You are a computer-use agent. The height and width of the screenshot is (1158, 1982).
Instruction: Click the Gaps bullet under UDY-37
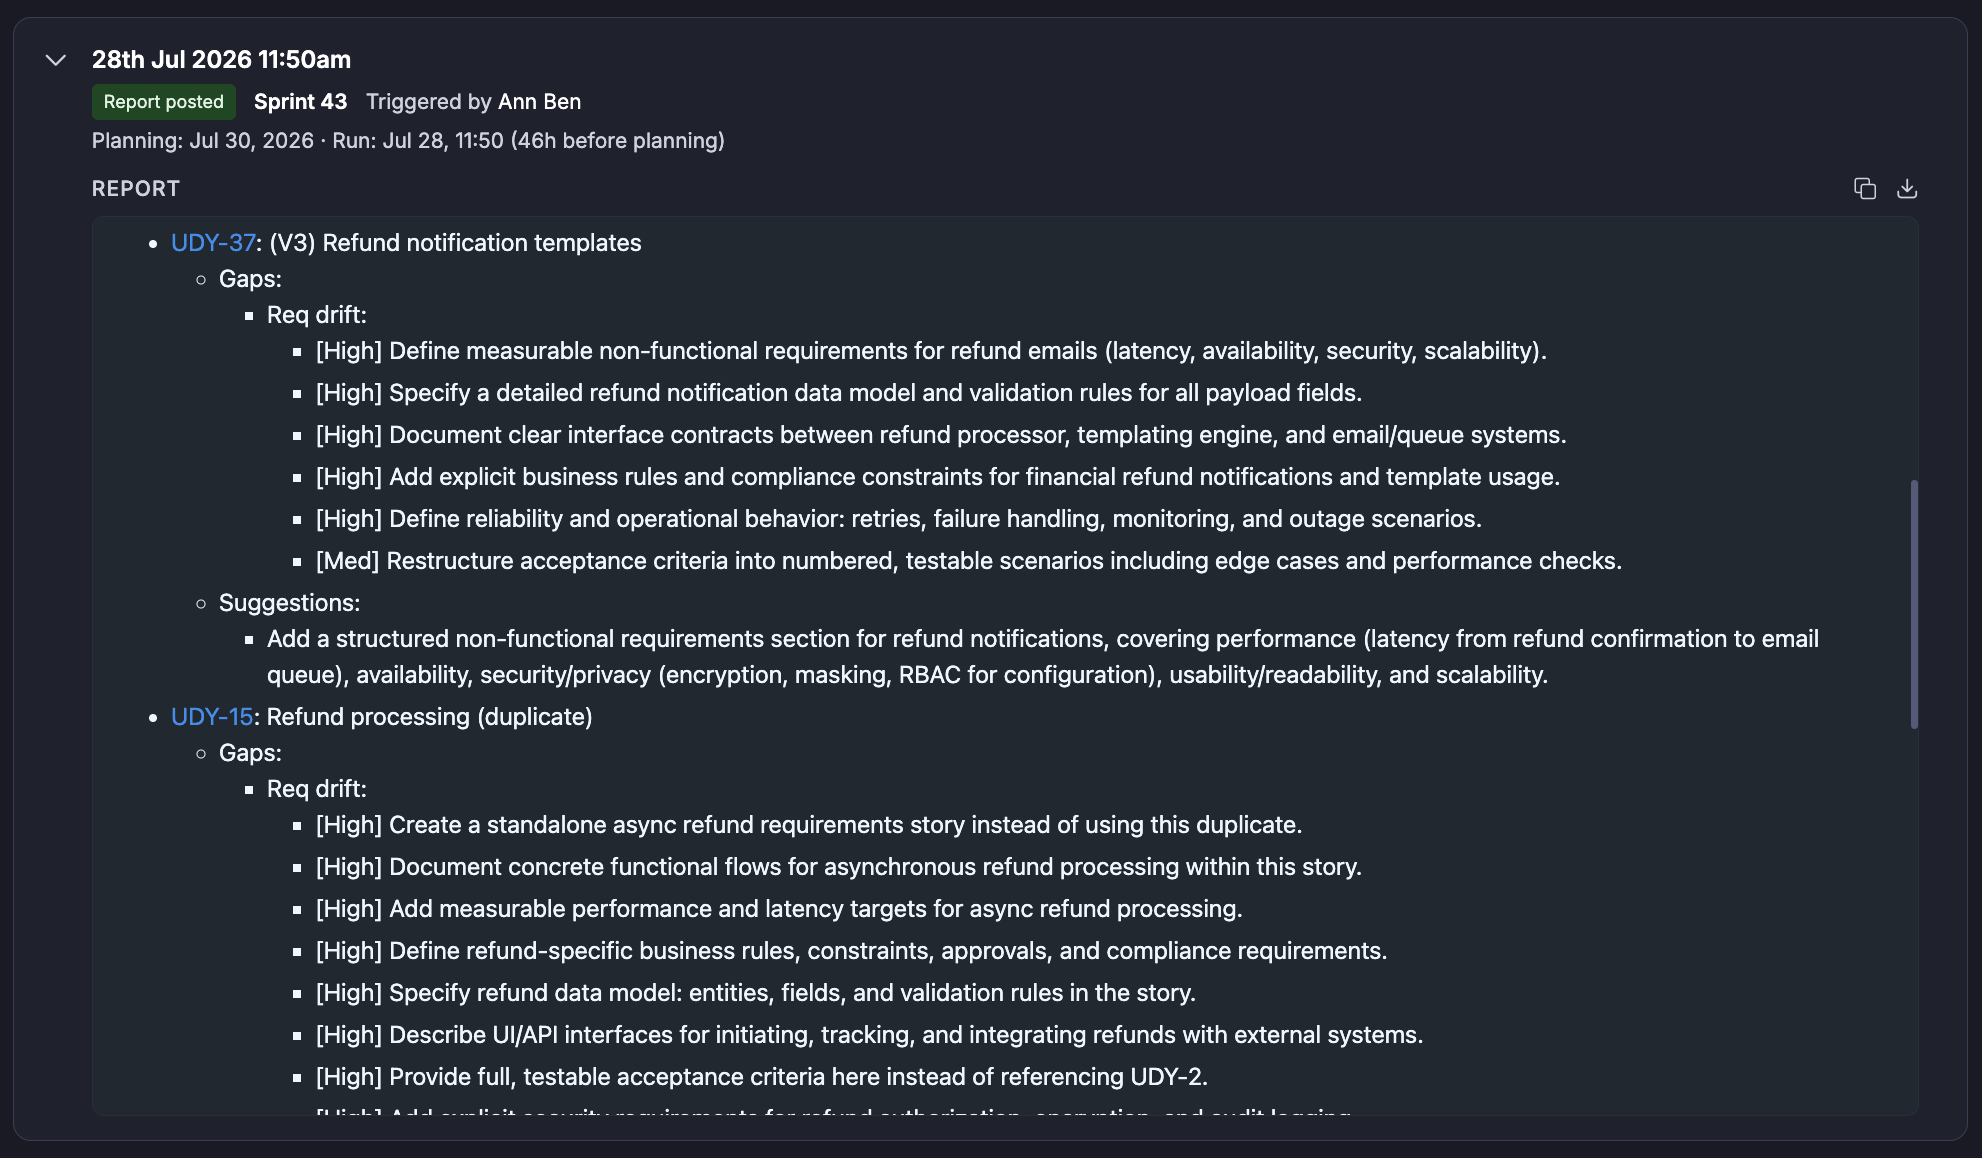pos(250,279)
